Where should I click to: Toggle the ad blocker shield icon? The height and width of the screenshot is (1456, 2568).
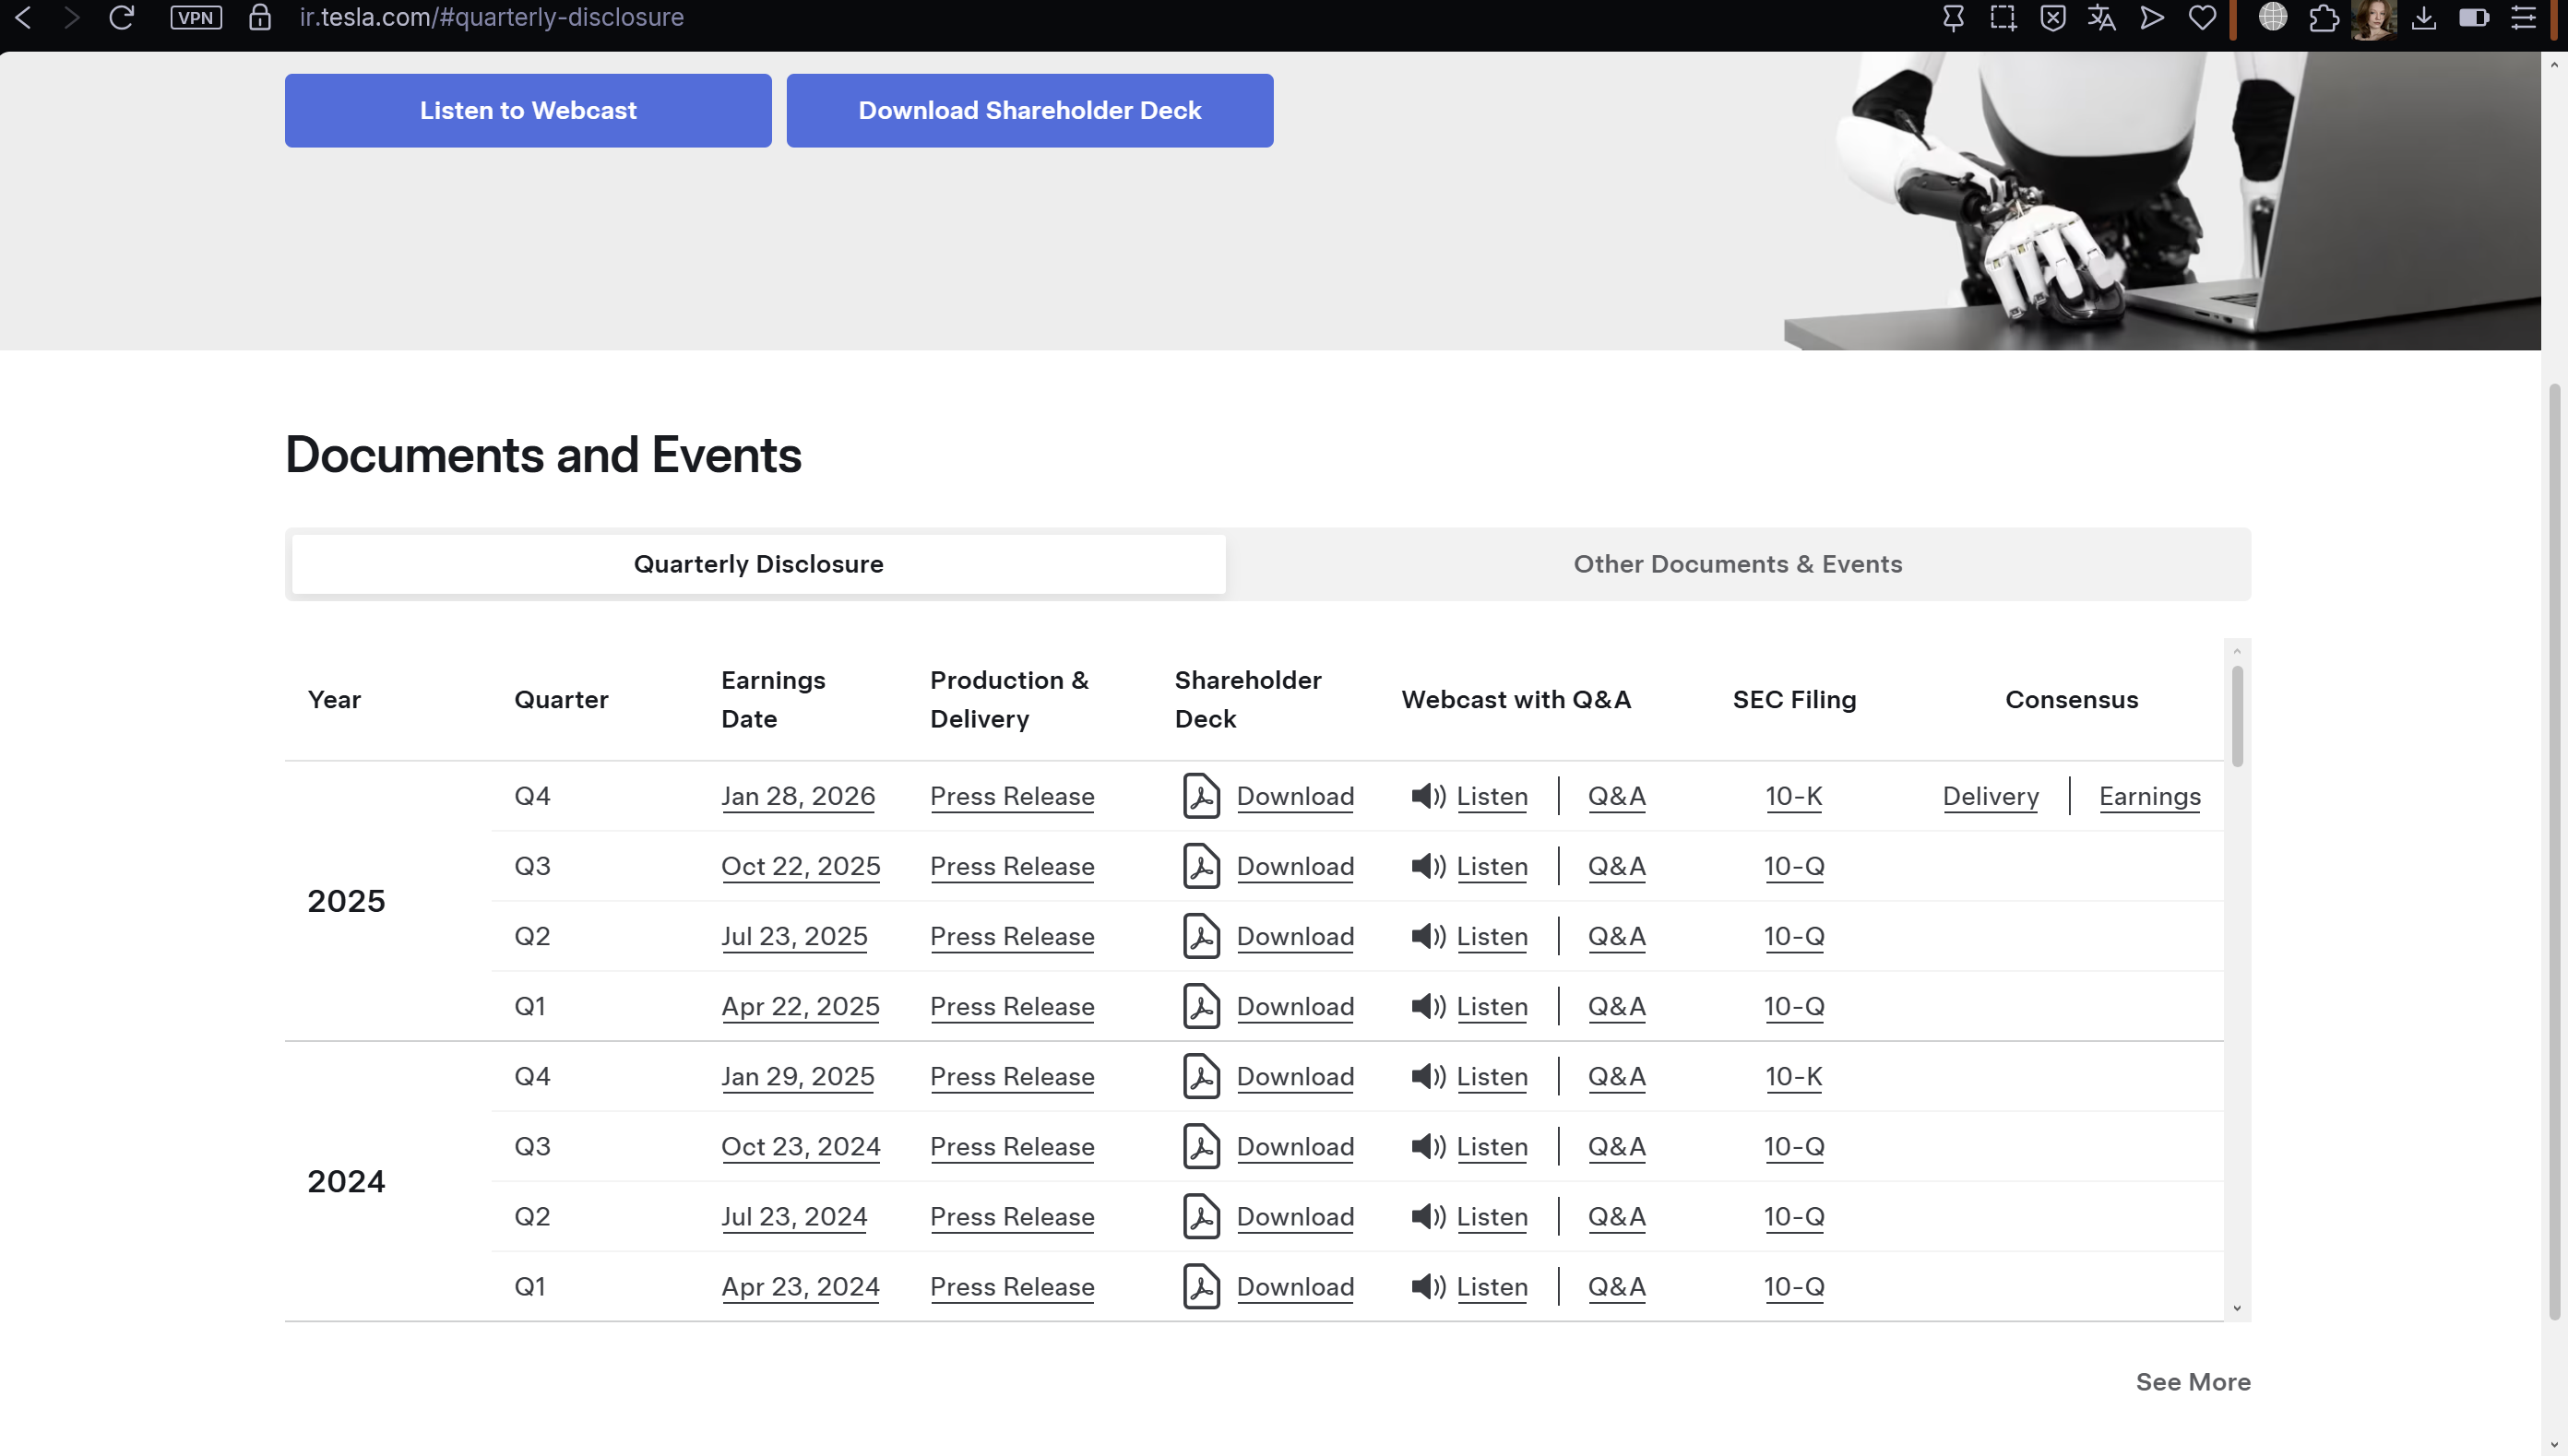(2052, 17)
